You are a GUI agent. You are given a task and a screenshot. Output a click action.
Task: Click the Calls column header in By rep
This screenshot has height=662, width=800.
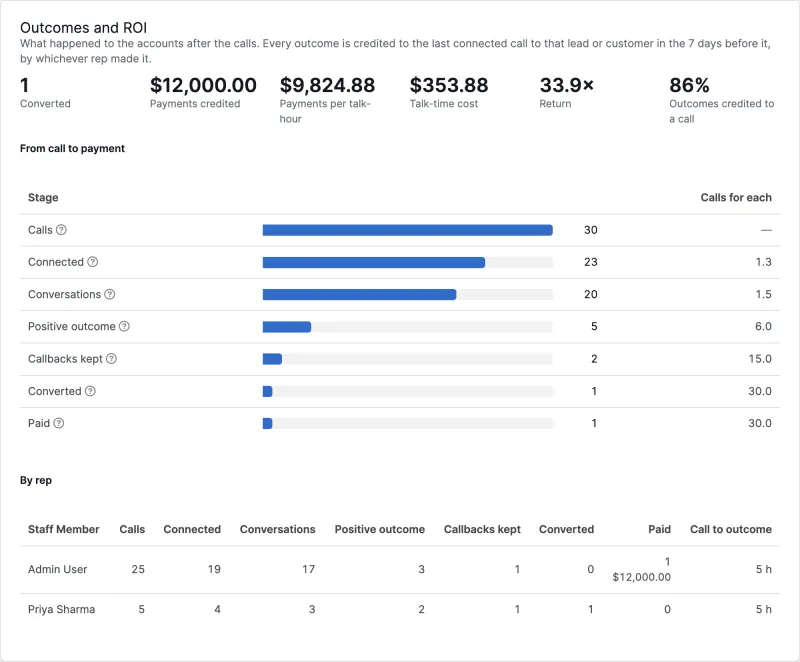coord(132,529)
